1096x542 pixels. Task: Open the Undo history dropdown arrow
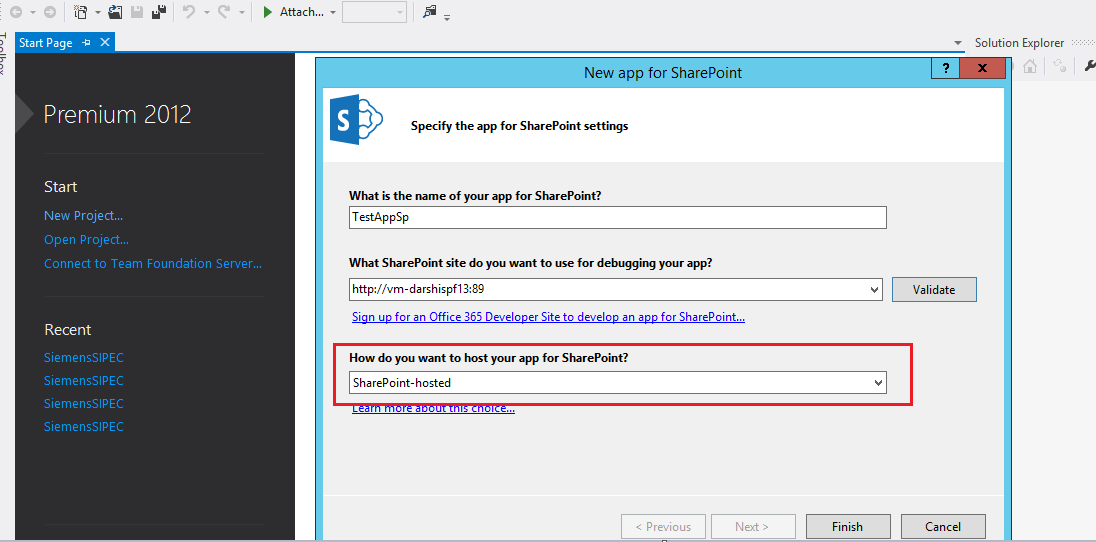(x=206, y=13)
